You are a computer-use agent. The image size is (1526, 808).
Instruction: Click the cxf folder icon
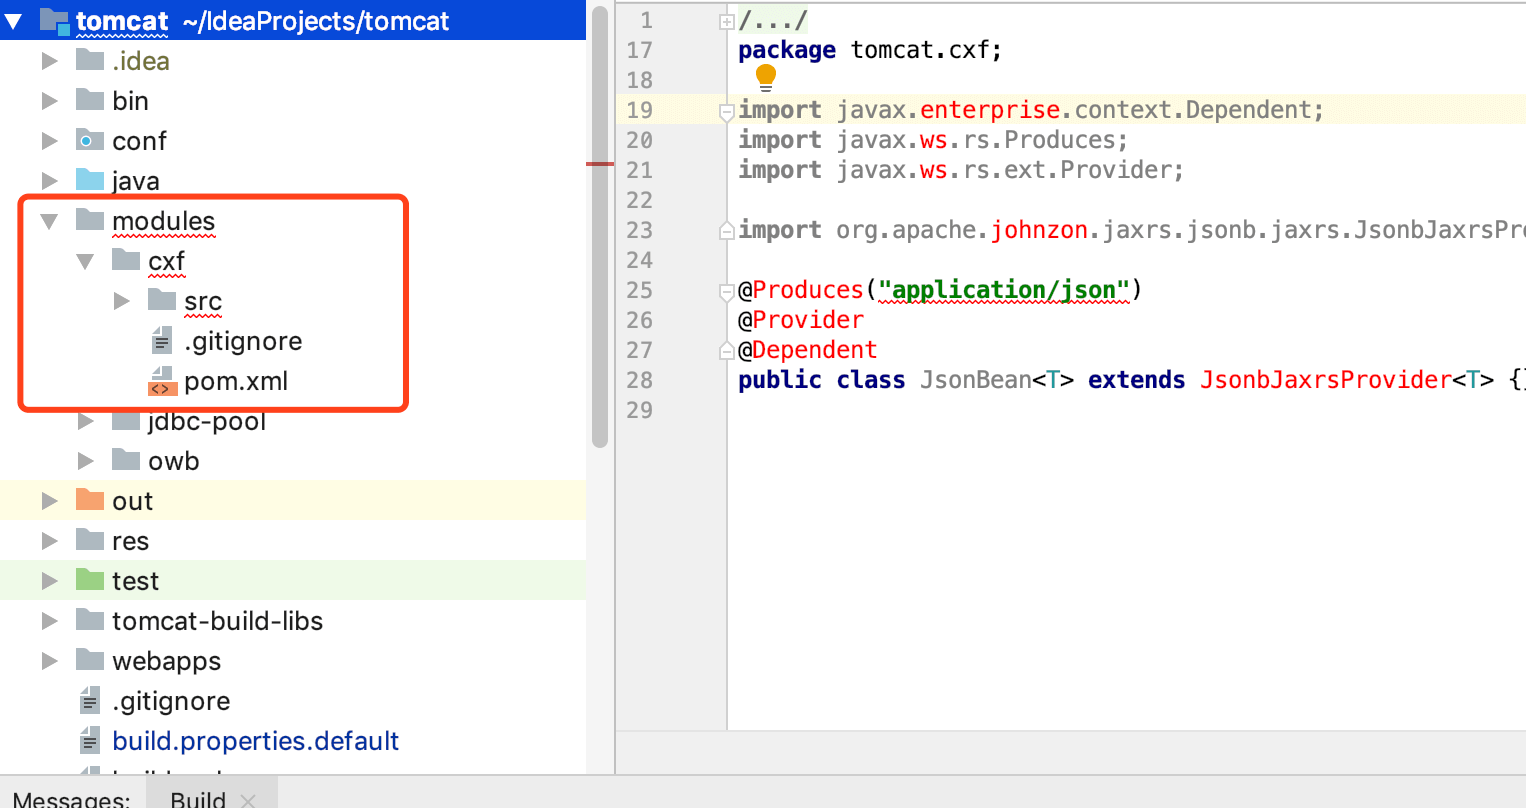point(126,260)
